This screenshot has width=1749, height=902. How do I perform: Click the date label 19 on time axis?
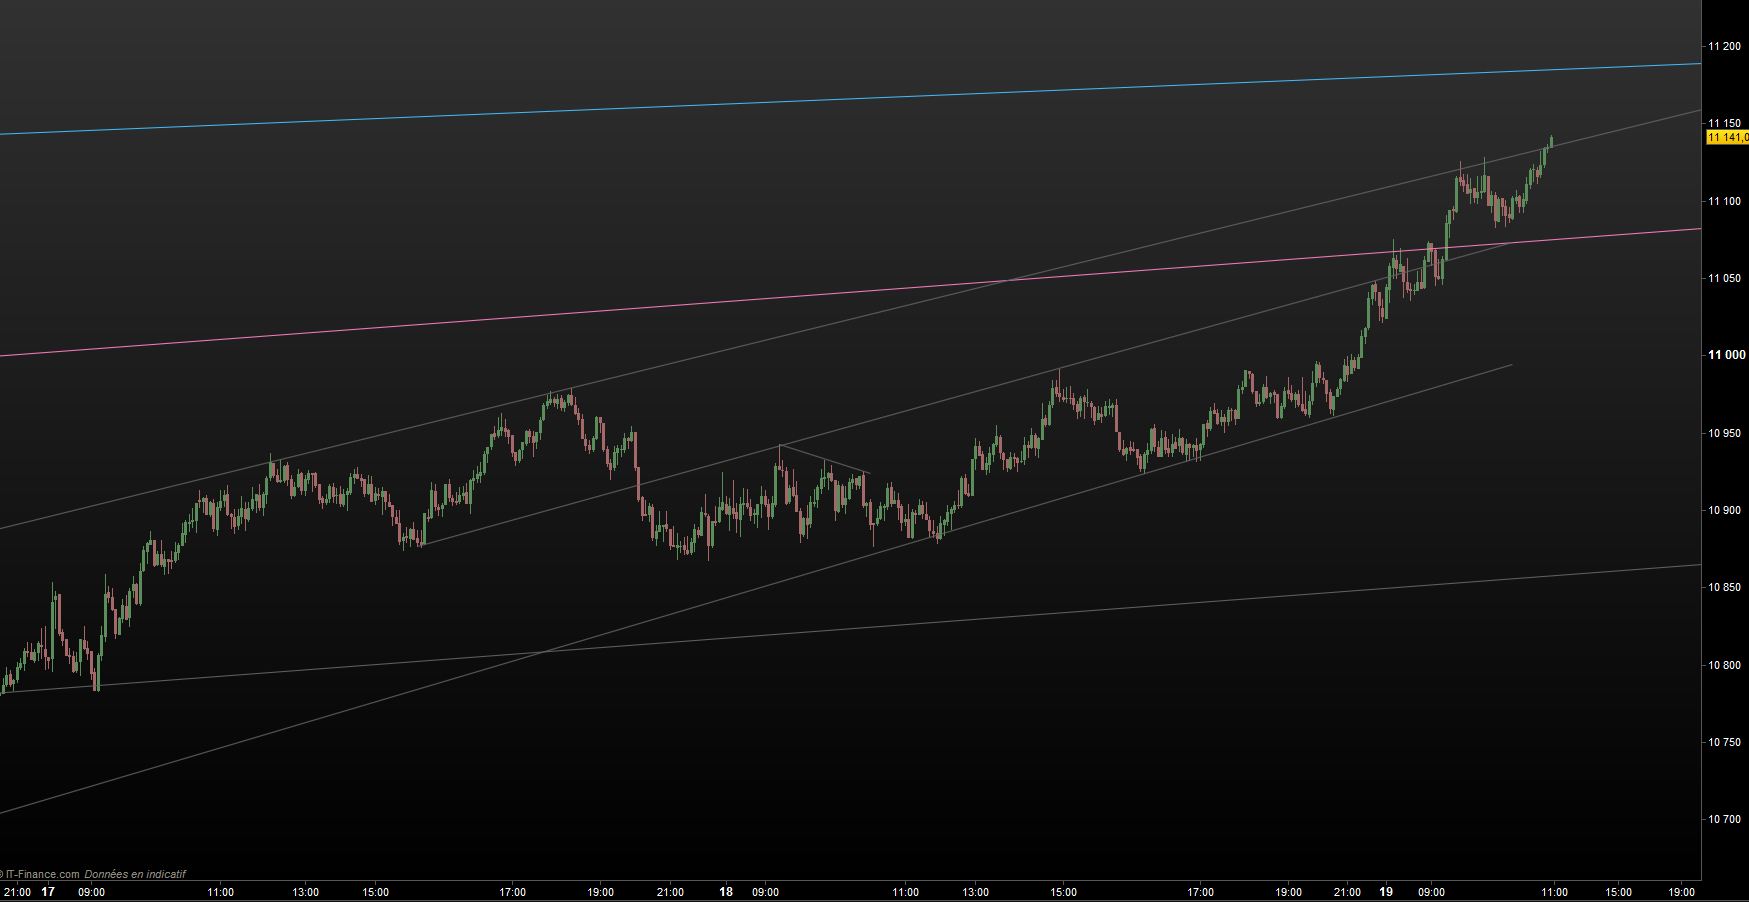(1386, 892)
